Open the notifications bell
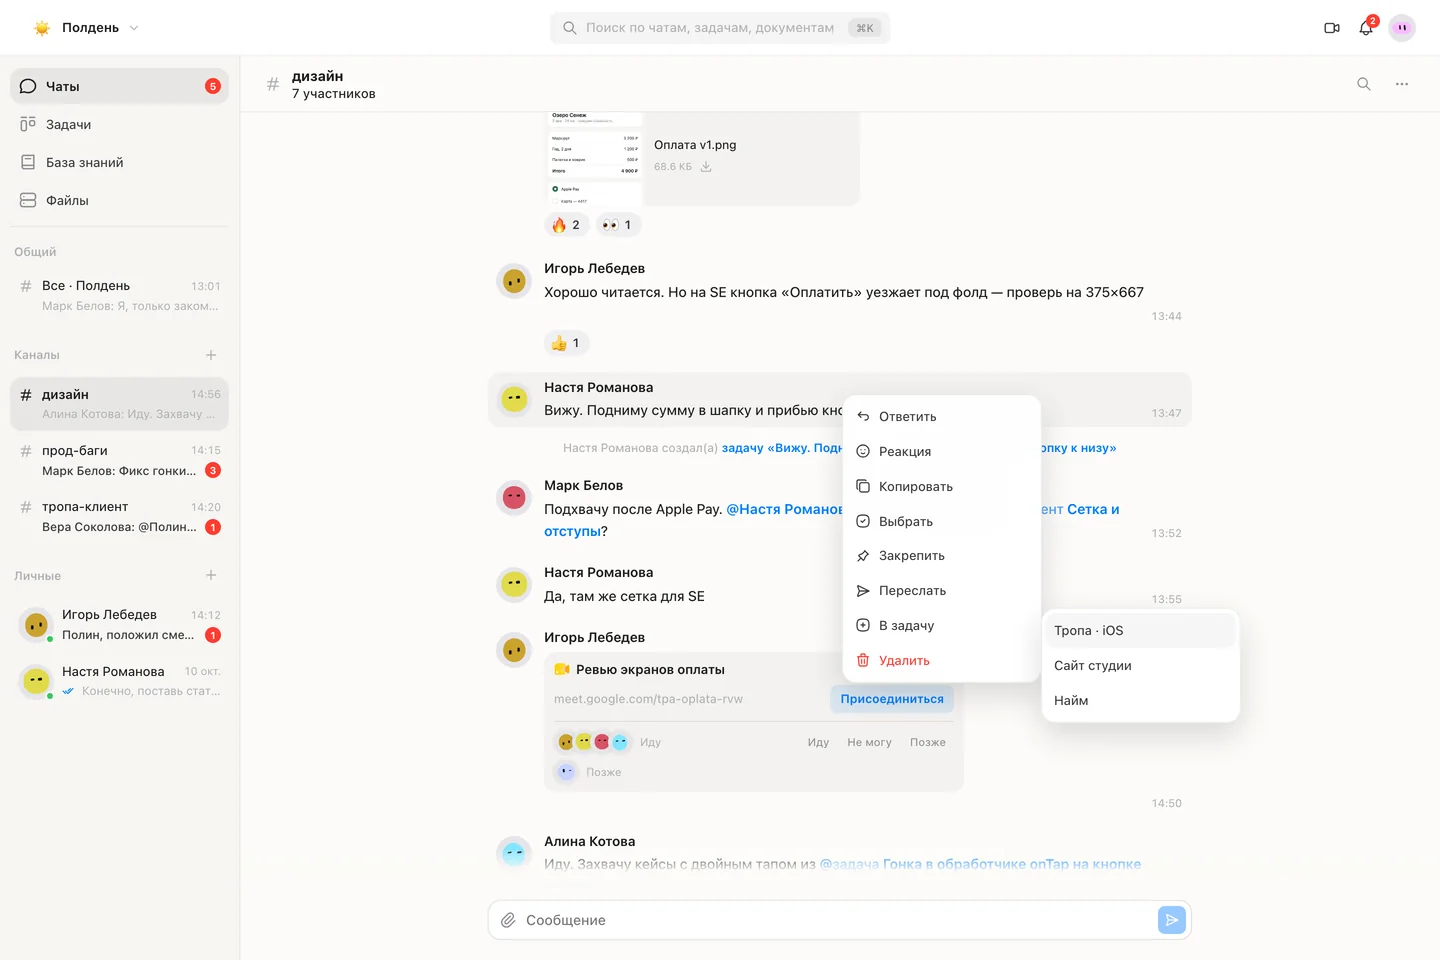 point(1366,28)
